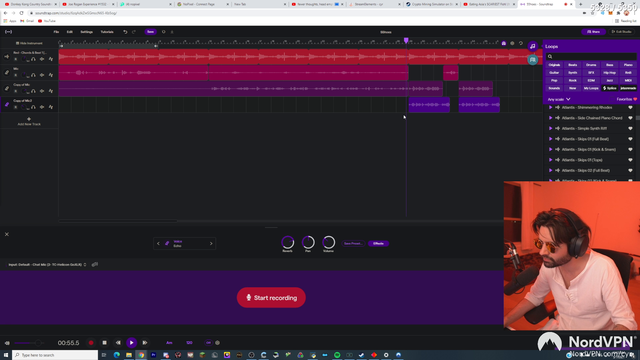Solo the Mic track with headphones
The image size is (640, 360).
click(33, 75)
